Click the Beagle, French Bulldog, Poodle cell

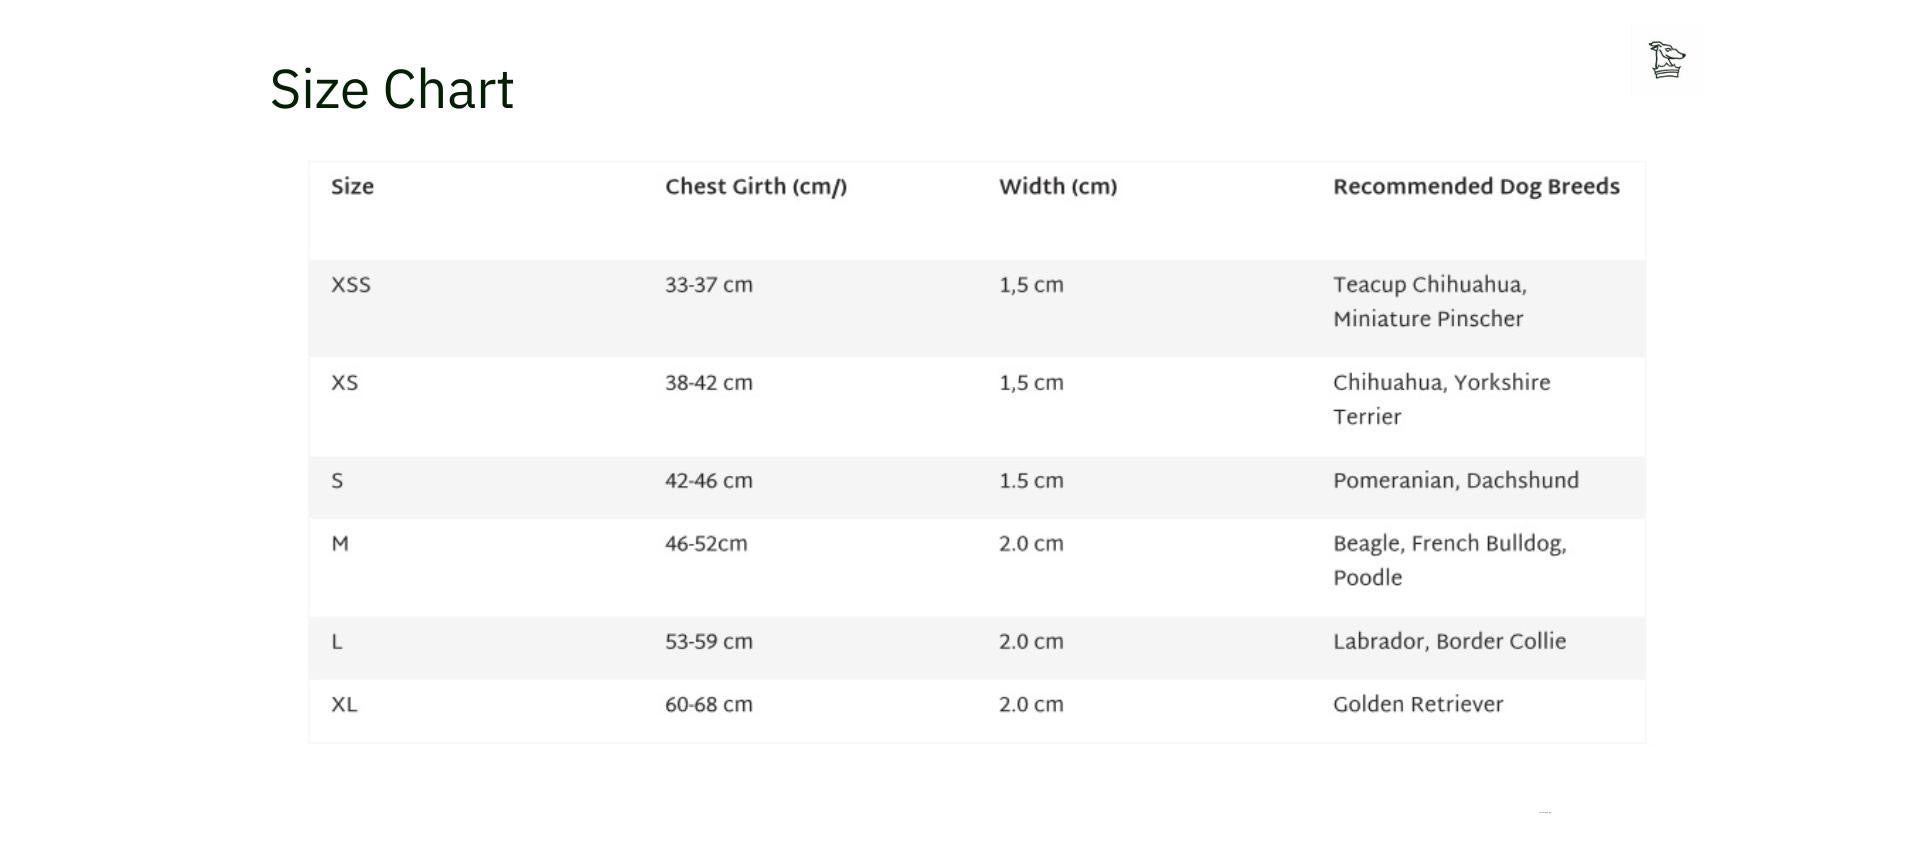[x=1450, y=561]
